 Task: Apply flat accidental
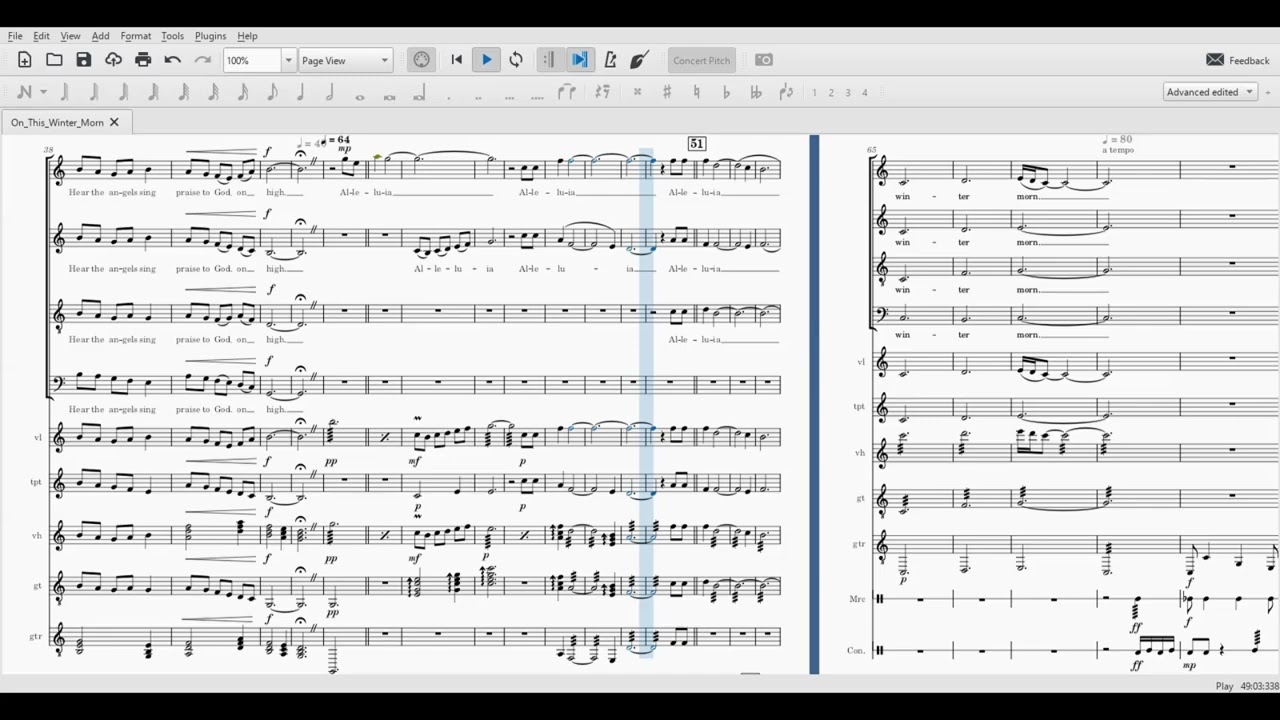click(726, 92)
